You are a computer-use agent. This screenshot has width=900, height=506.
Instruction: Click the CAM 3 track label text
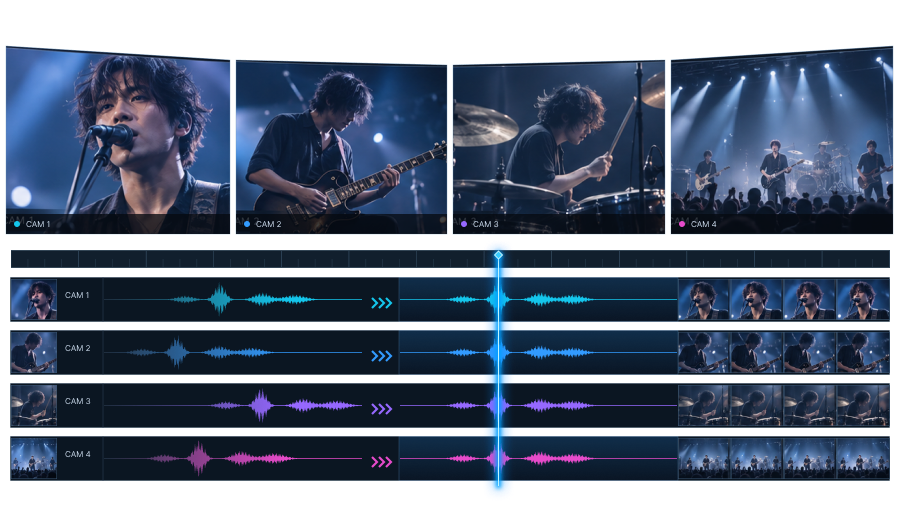pos(77,401)
